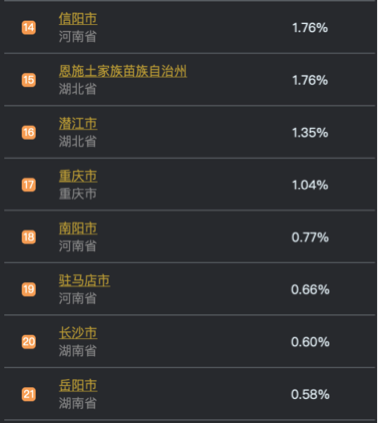The height and width of the screenshot is (424, 378).
Task: Click the orange rank 21 badge
Action: 29,394
